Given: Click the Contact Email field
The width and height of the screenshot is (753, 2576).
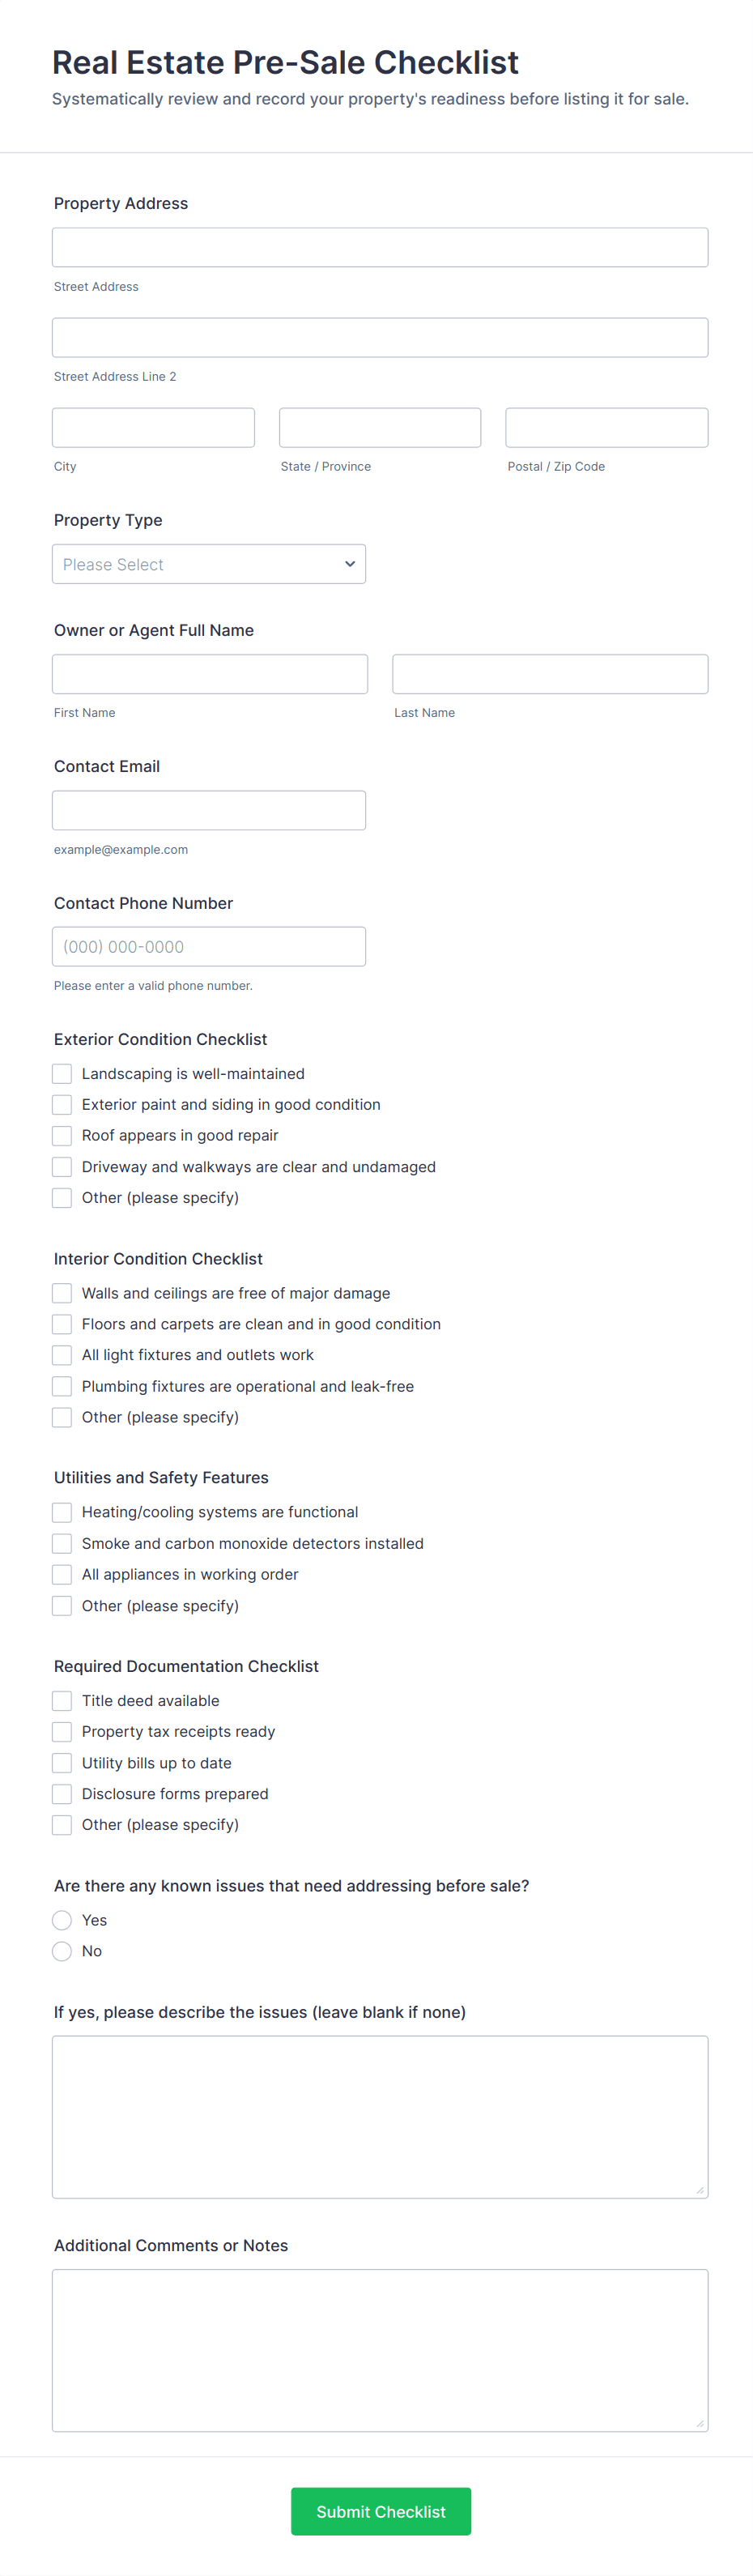Looking at the screenshot, I should click(208, 810).
